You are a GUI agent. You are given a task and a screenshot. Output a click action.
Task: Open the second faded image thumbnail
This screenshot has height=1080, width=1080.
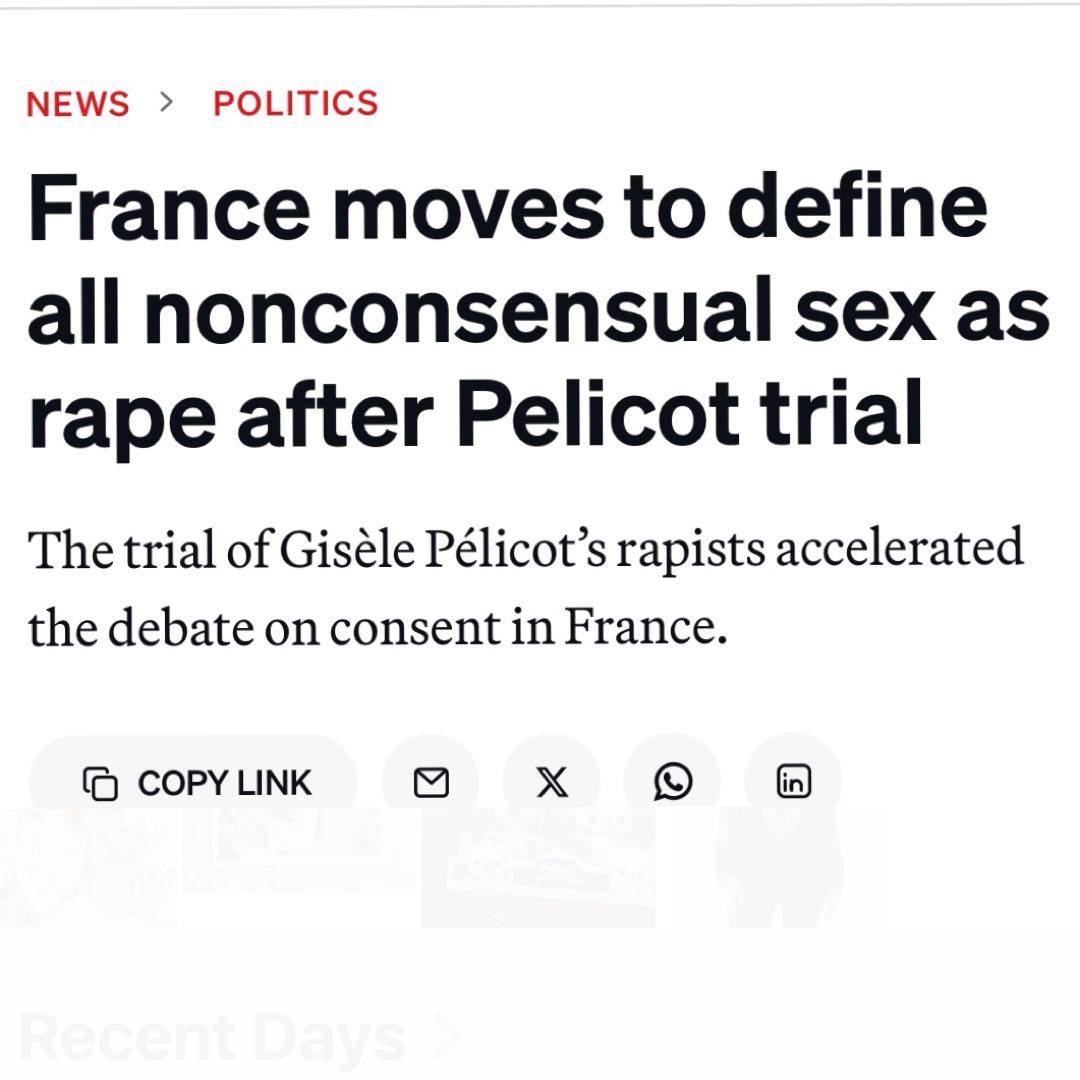(300, 850)
